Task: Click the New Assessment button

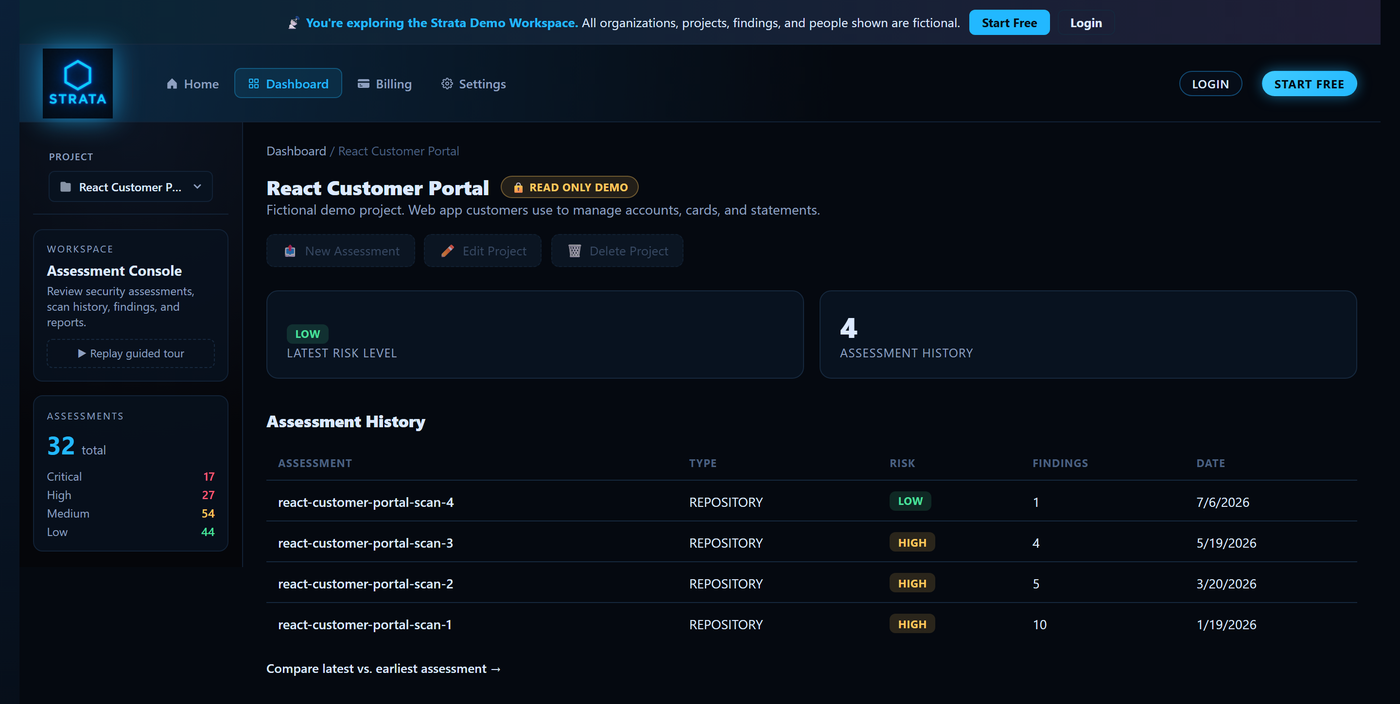Action: point(340,251)
